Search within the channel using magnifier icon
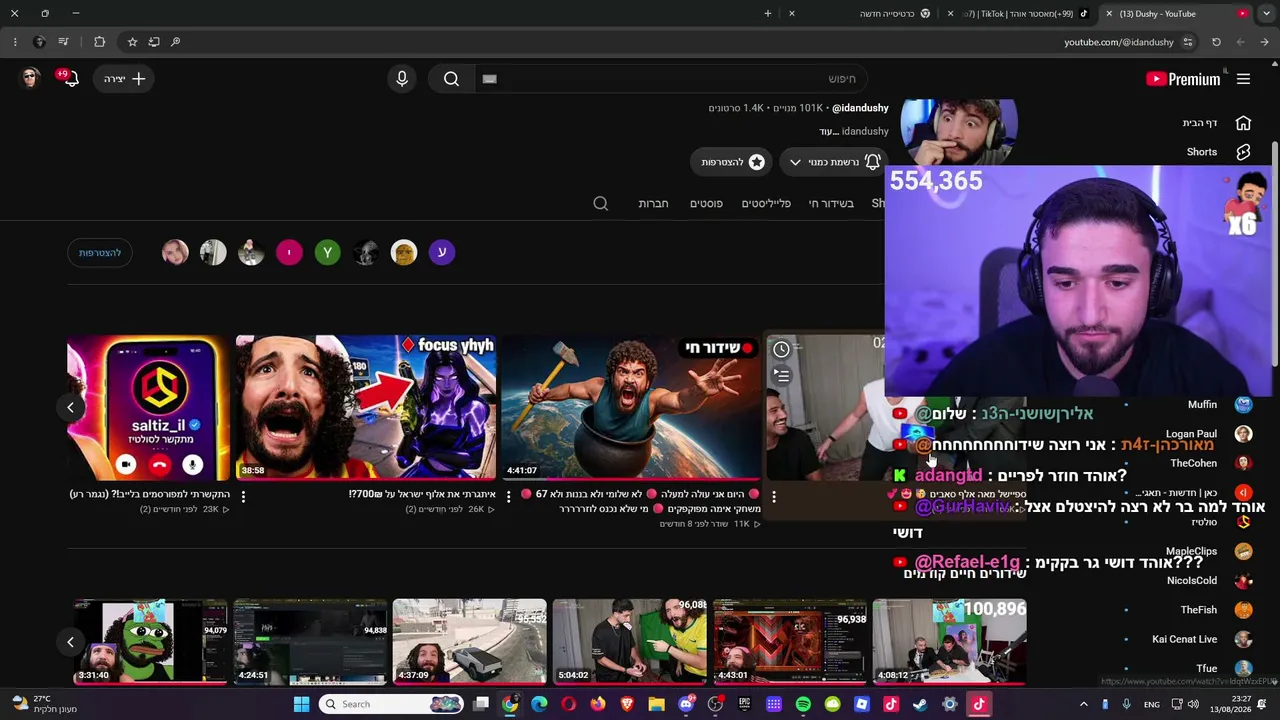Image resolution: width=1280 pixels, height=720 pixels. [600, 203]
